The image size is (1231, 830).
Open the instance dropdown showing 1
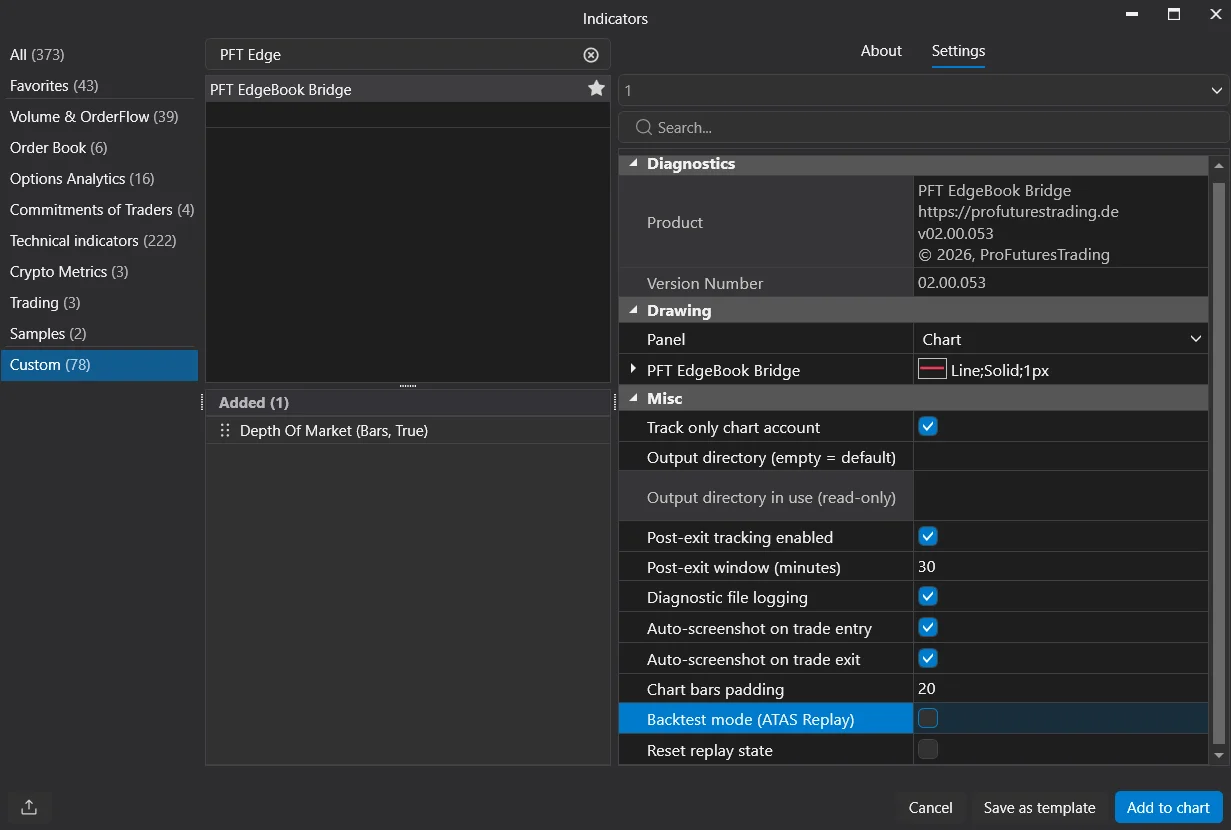pyautogui.click(x=923, y=91)
